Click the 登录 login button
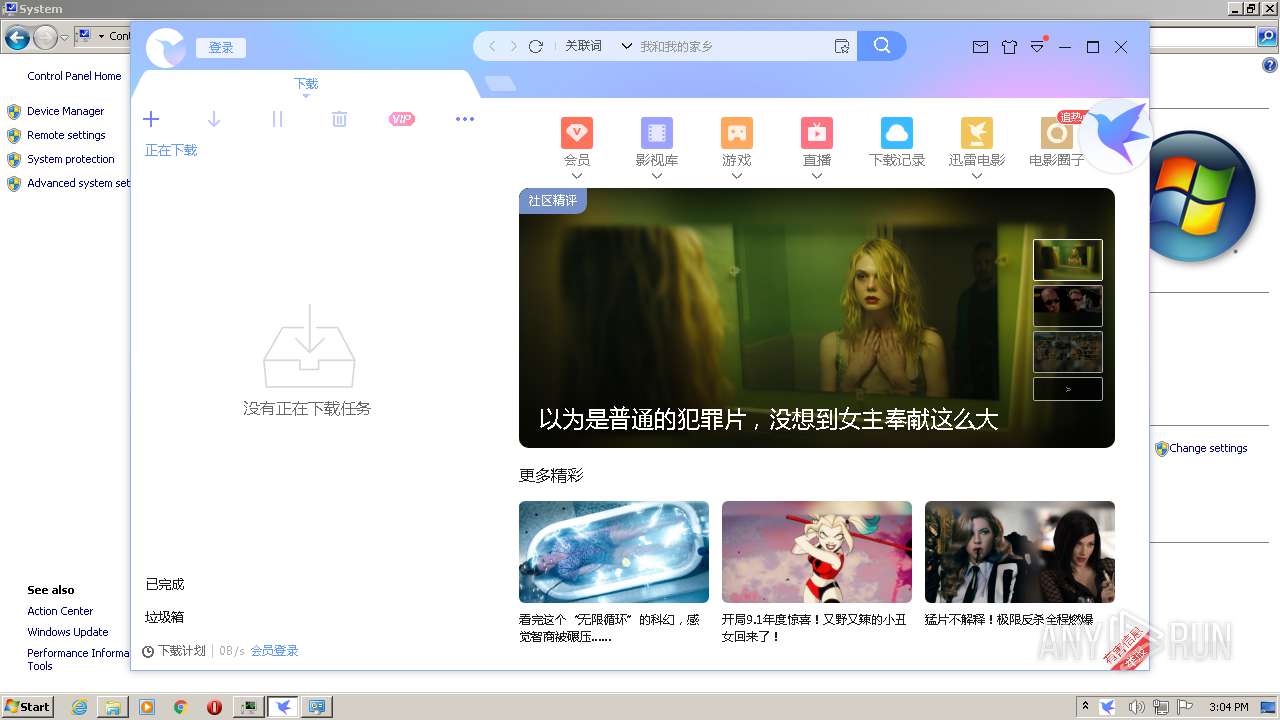Viewport: 1280px width, 720px height. tap(221, 48)
